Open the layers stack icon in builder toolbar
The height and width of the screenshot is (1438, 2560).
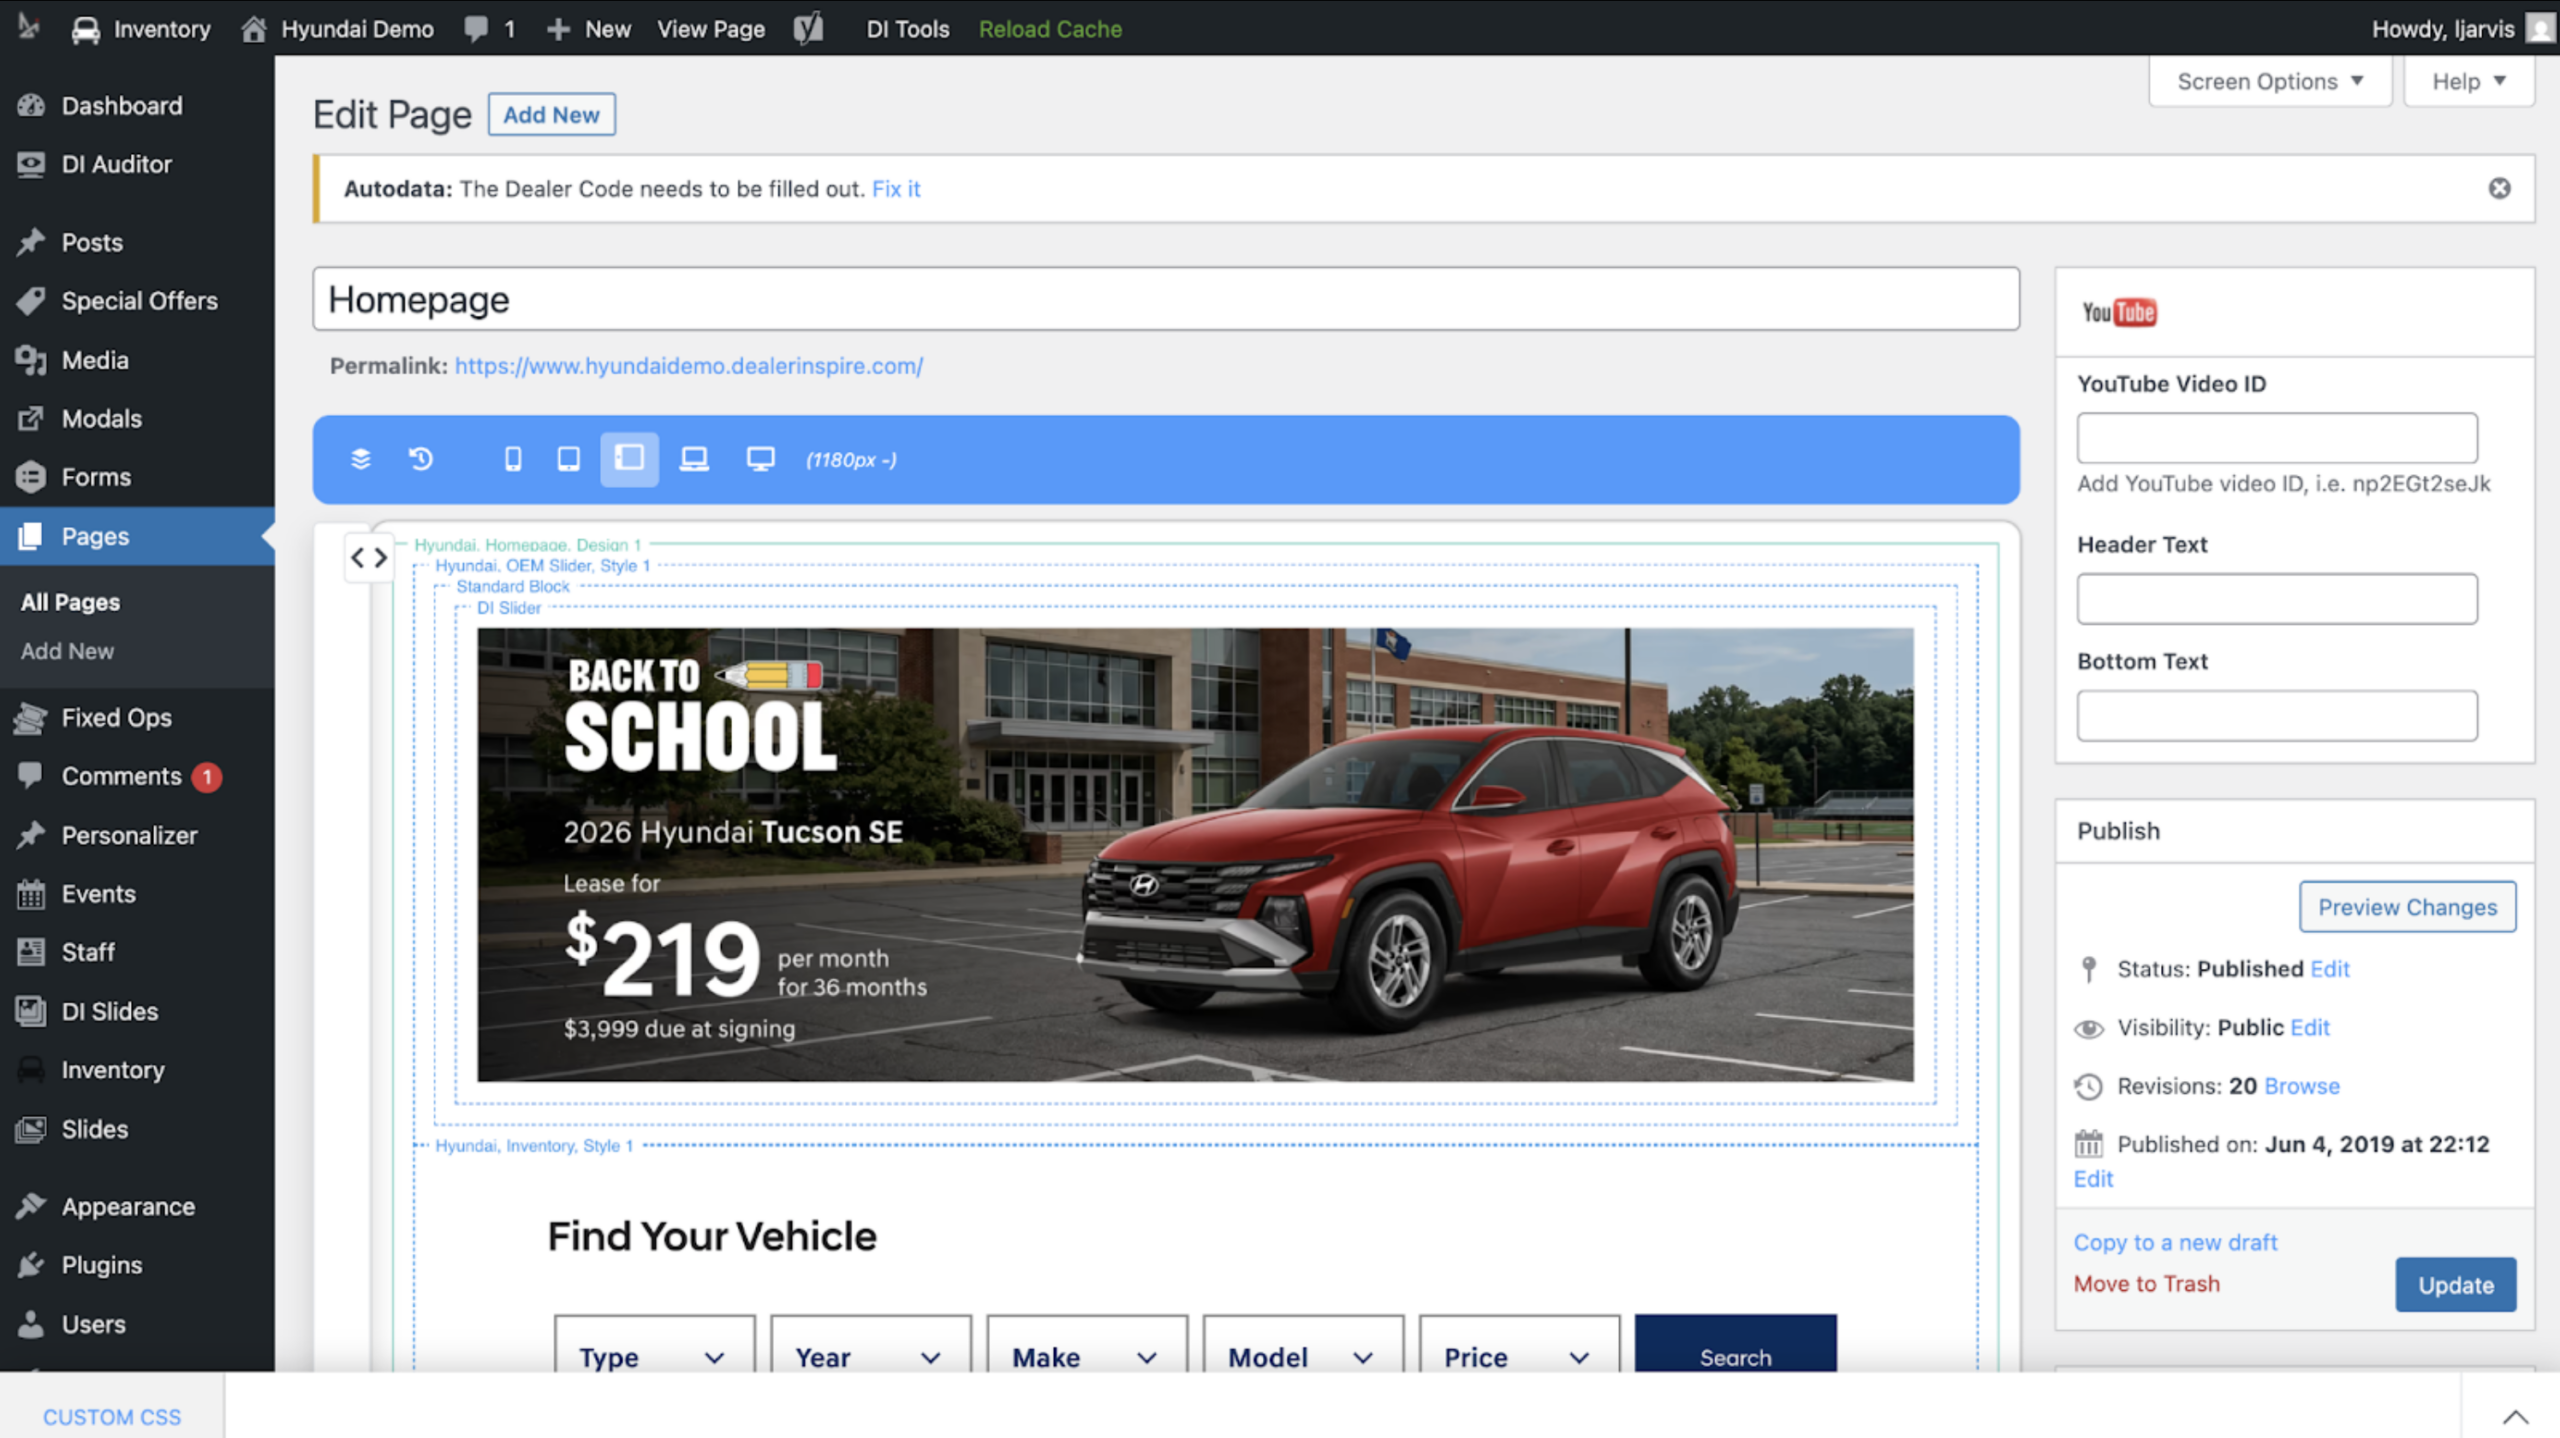pyautogui.click(x=361, y=459)
